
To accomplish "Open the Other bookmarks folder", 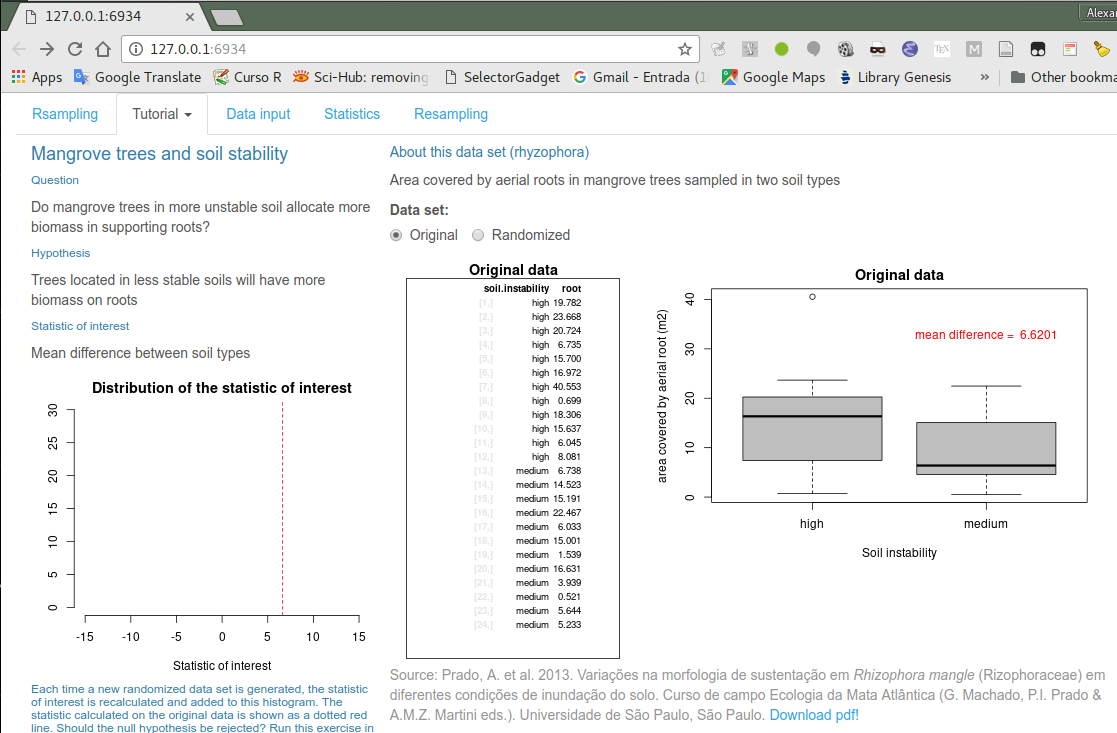I will click(1063, 77).
